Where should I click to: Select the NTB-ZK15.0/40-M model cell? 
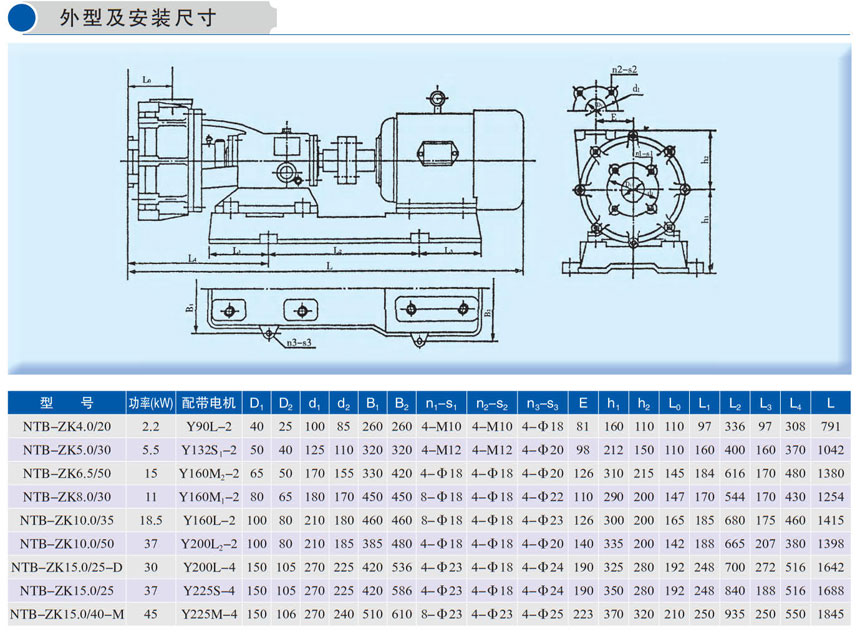(66, 612)
